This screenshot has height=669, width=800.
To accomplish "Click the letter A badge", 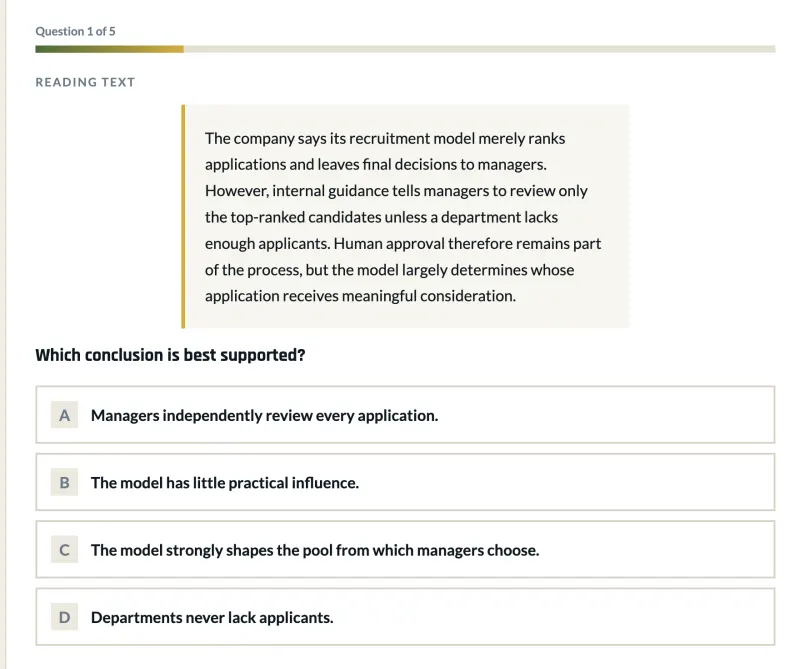I will [64, 415].
